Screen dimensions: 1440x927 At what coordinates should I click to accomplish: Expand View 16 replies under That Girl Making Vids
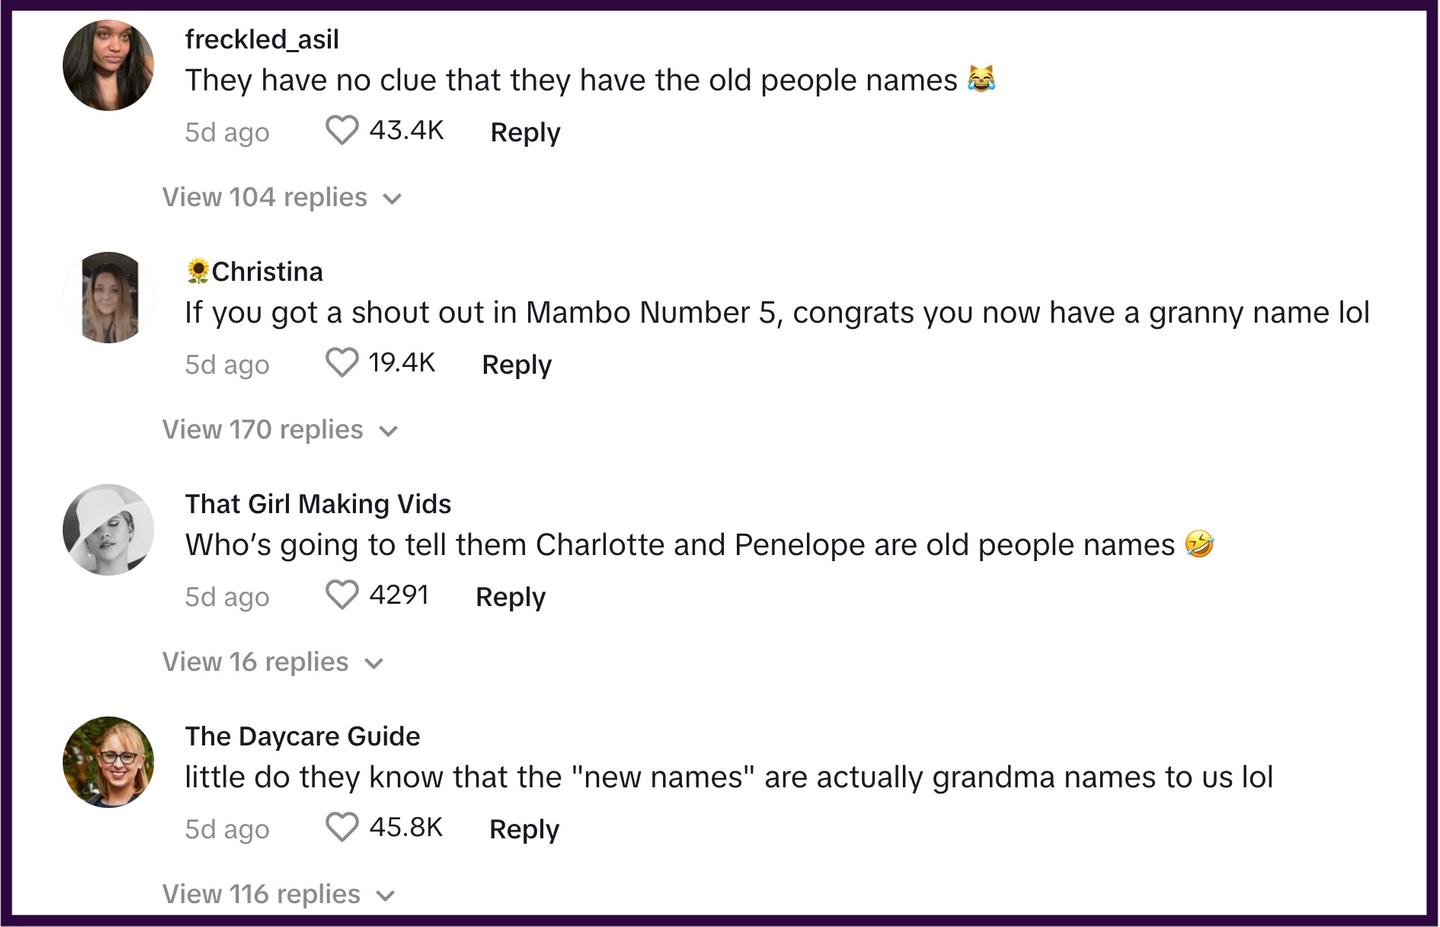click(x=256, y=661)
